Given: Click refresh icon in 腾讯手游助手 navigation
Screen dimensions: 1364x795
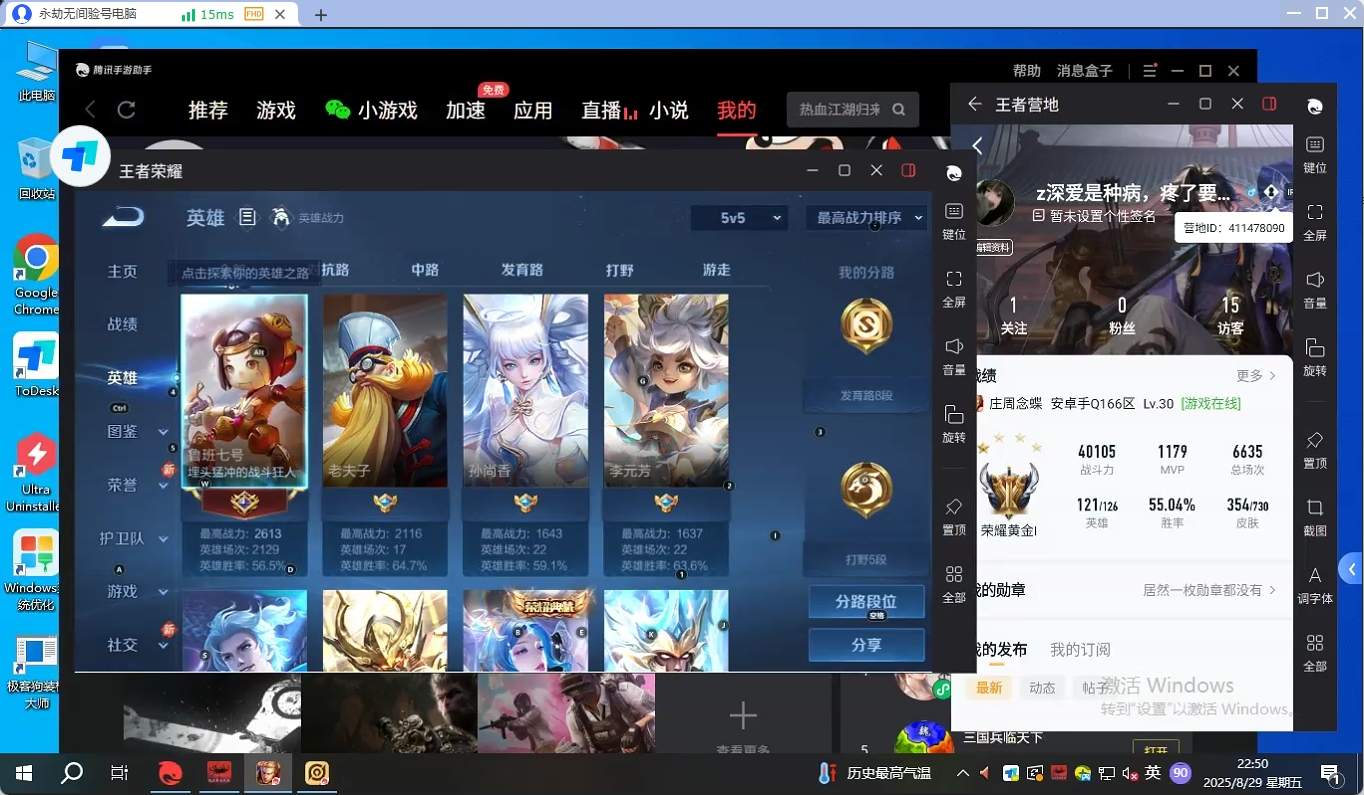Looking at the screenshot, I should tap(126, 109).
